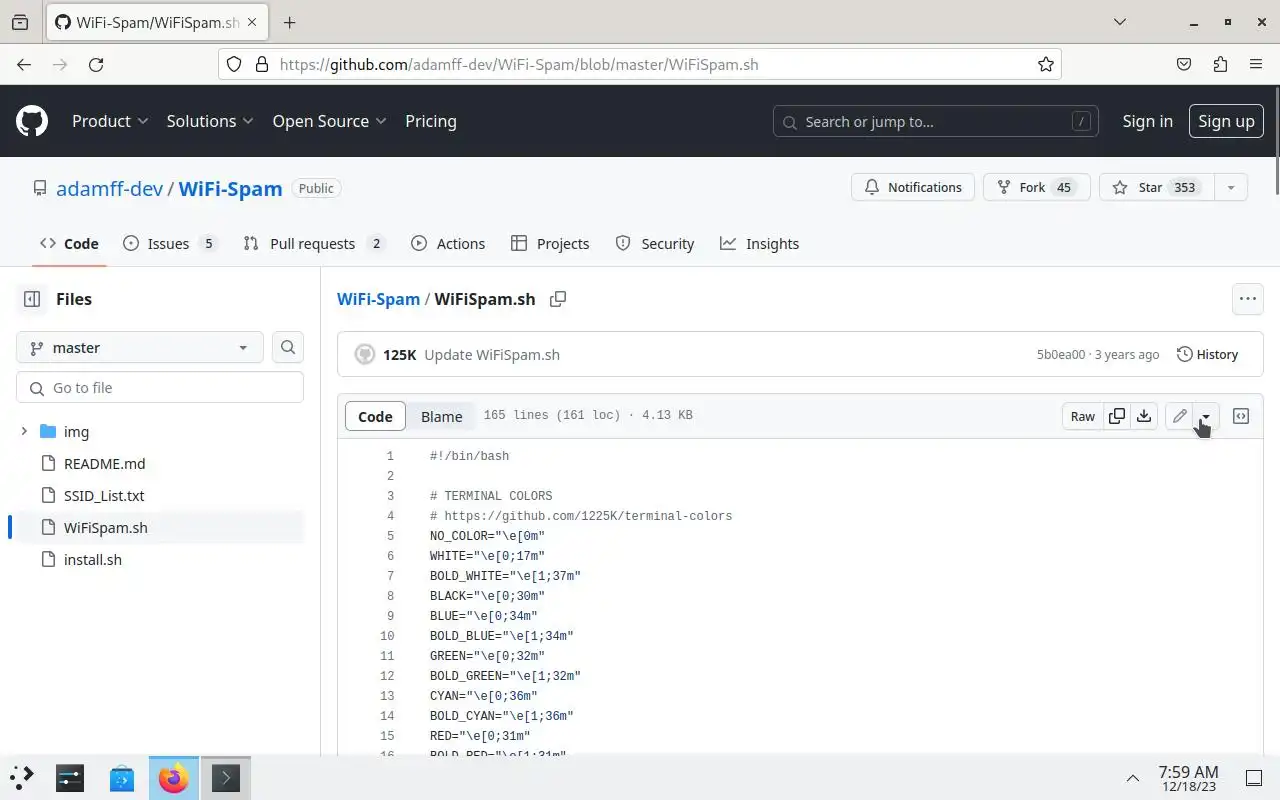Open the symbols panel icon
Screen dimensions: 1280x800
click(1241, 416)
